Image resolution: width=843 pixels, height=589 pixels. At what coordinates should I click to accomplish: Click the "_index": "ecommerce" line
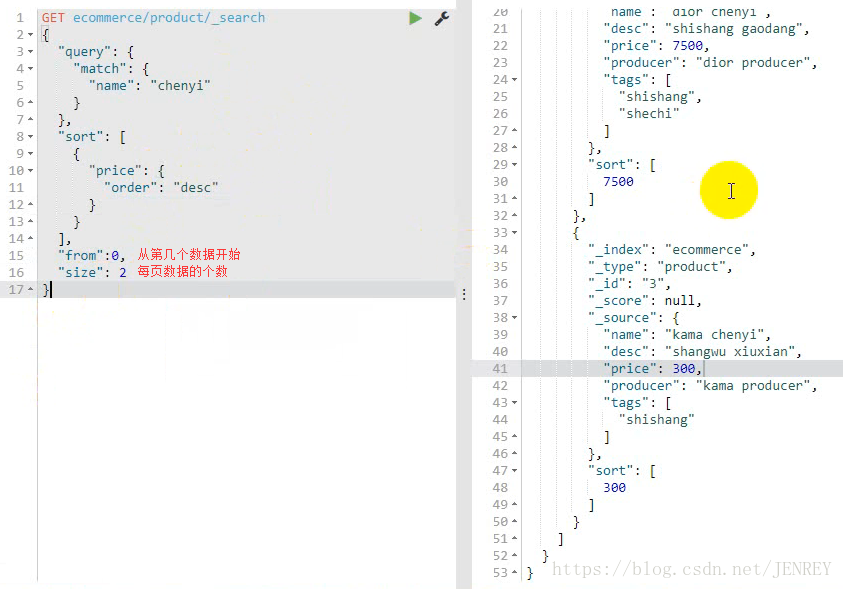[x=671, y=250]
